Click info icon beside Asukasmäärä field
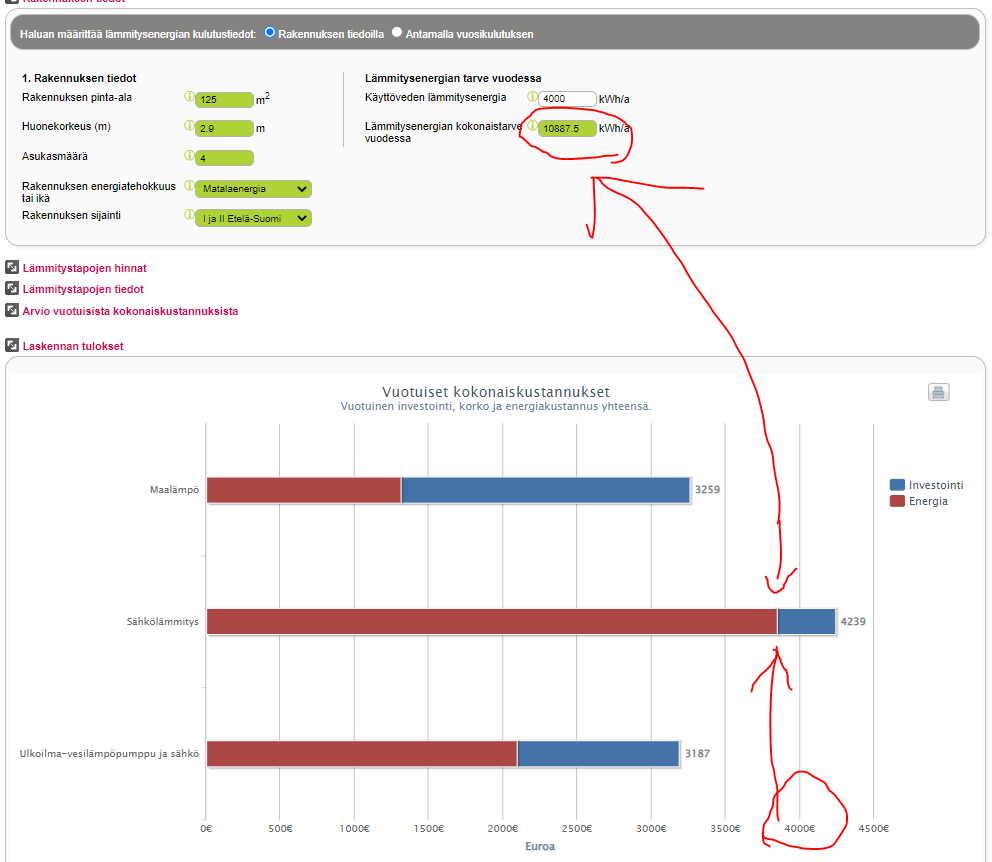 189,156
